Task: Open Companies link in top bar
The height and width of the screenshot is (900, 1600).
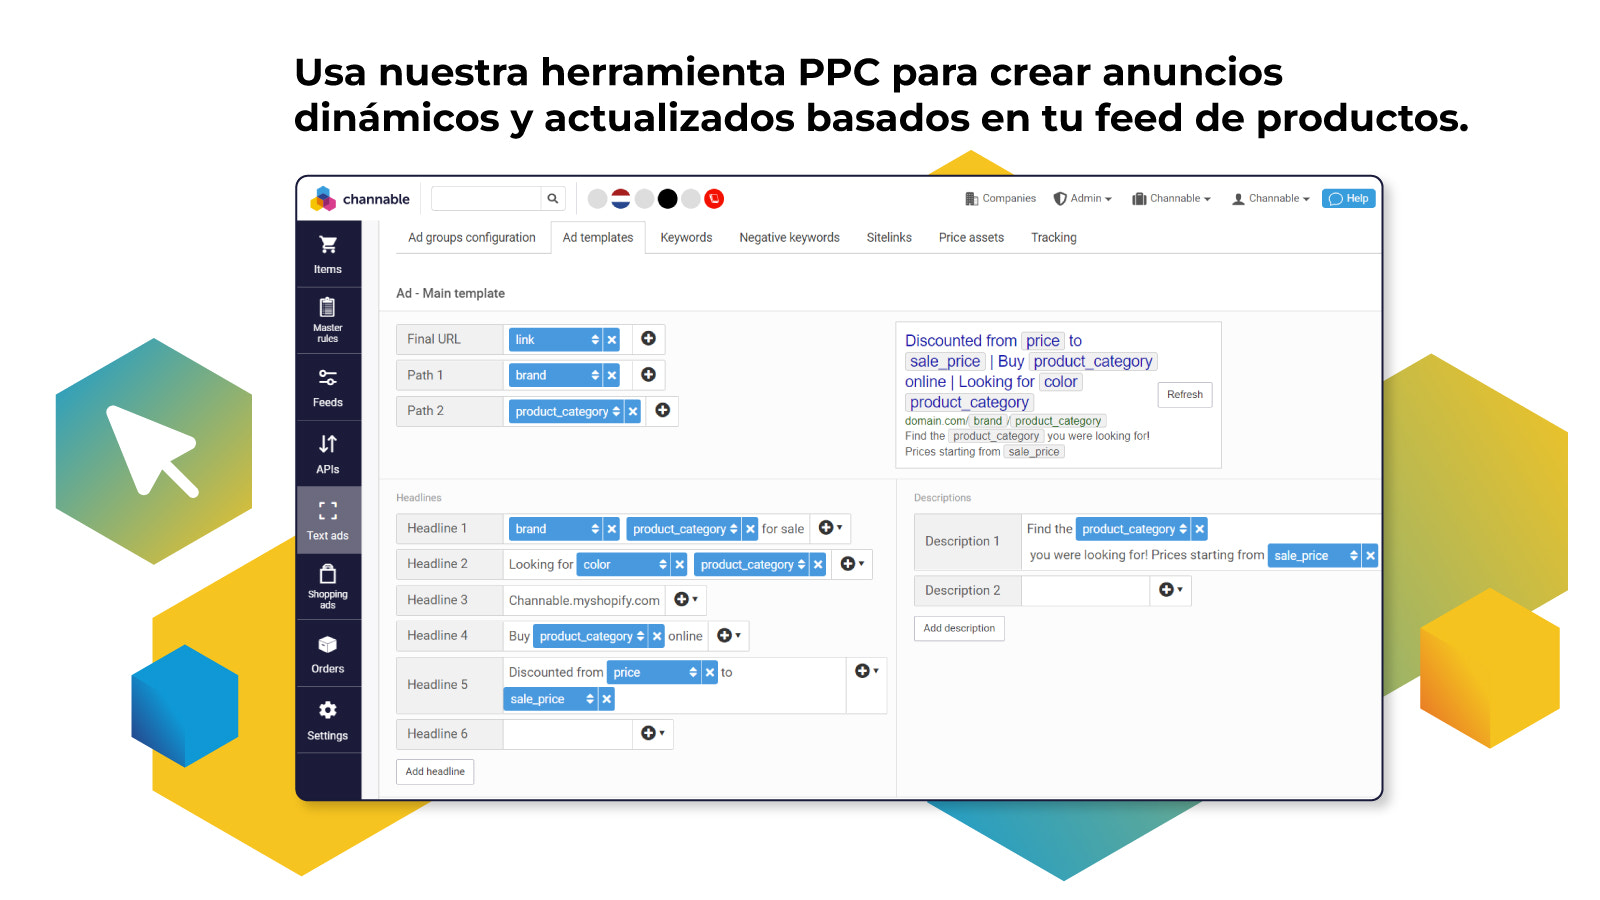Action: click(x=1000, y=199)
